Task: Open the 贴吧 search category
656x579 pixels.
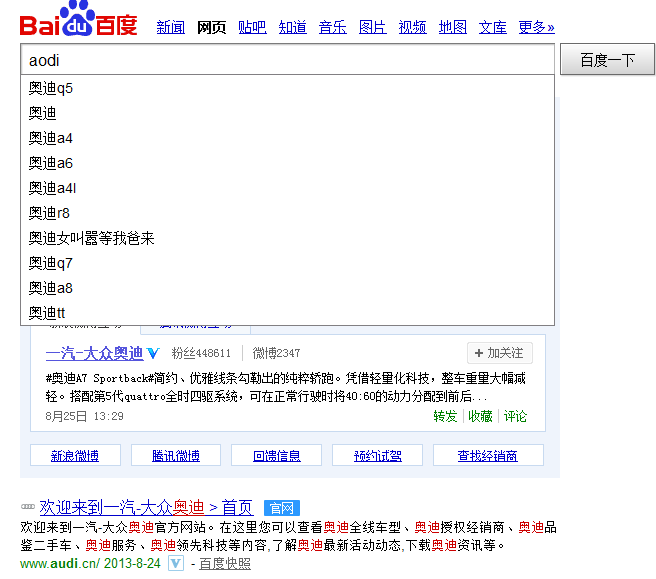Action: tap(252, 27)
